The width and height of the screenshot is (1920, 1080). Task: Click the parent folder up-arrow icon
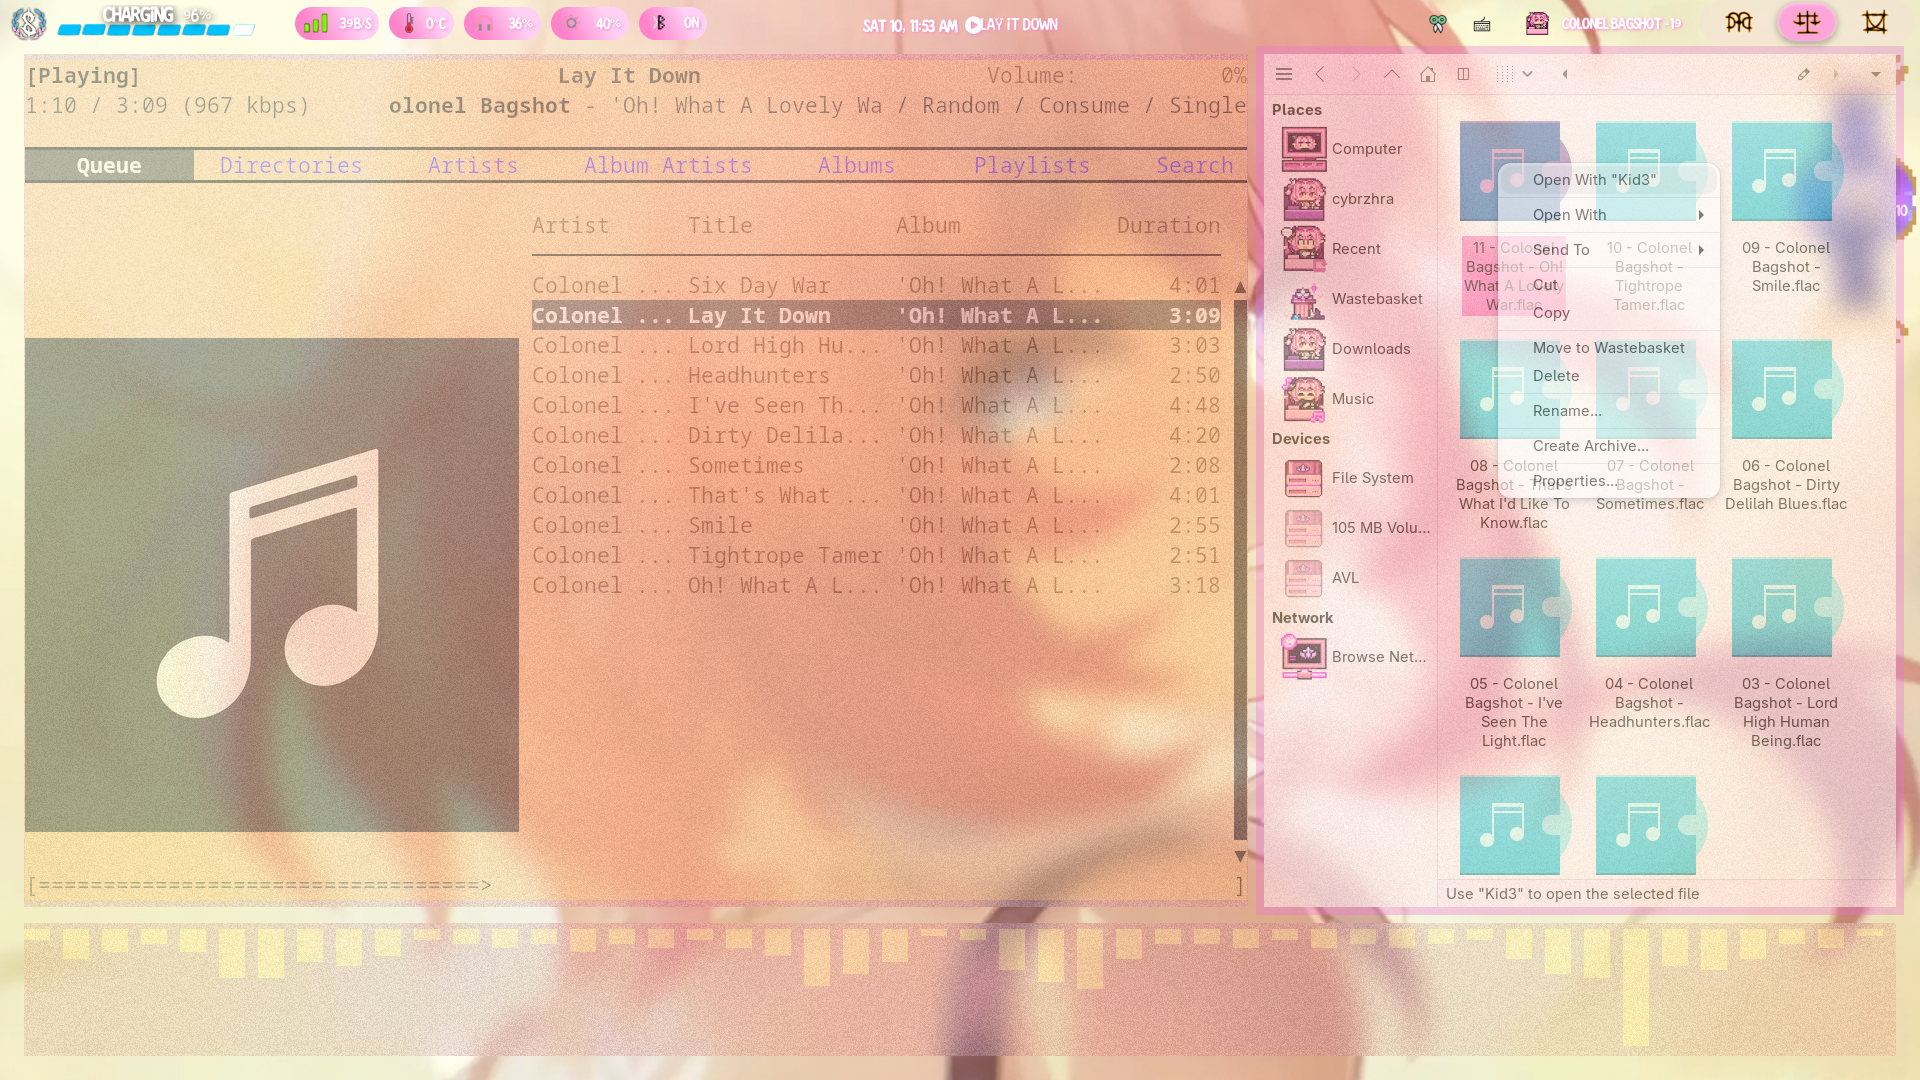1392,74
